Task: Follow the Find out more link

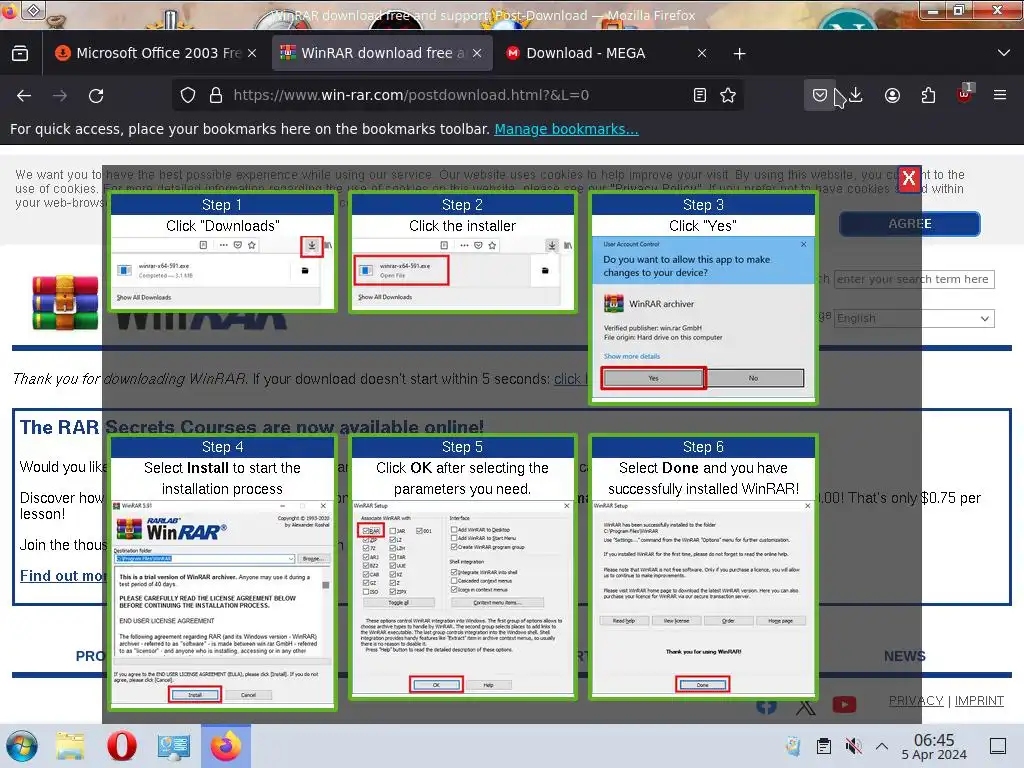Action: click(63, 576)
